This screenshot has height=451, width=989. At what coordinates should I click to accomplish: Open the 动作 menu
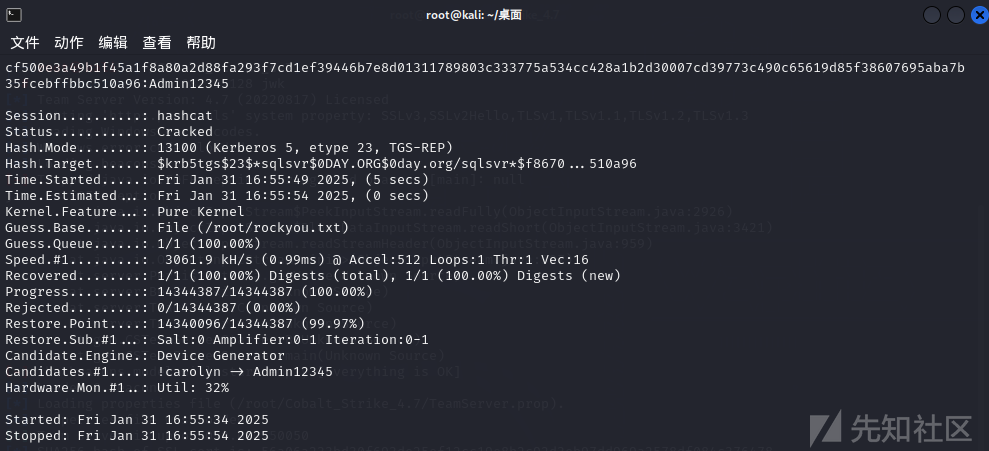click(69, 42)
